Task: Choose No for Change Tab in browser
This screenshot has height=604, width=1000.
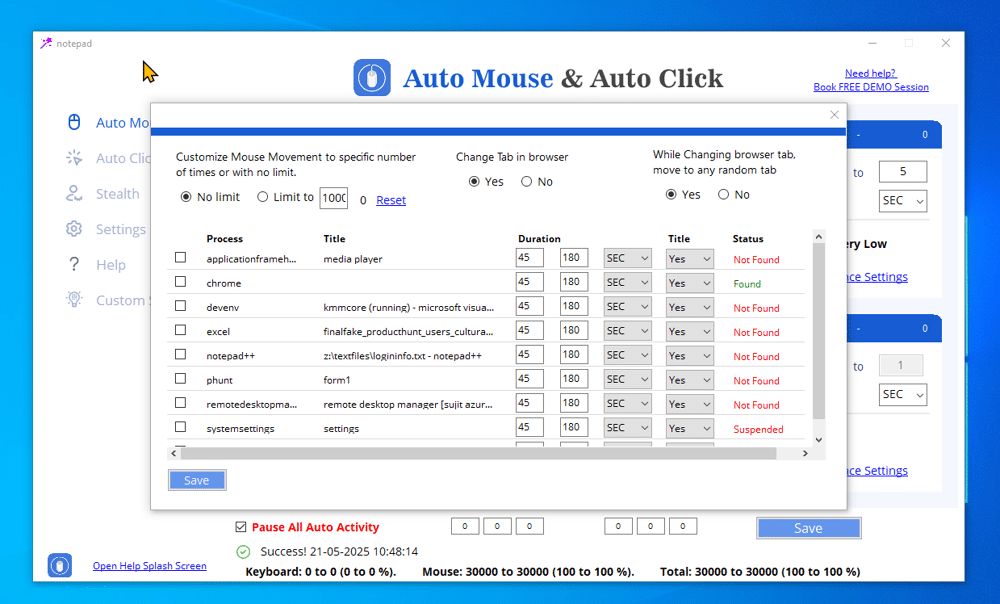Action: 526,182
